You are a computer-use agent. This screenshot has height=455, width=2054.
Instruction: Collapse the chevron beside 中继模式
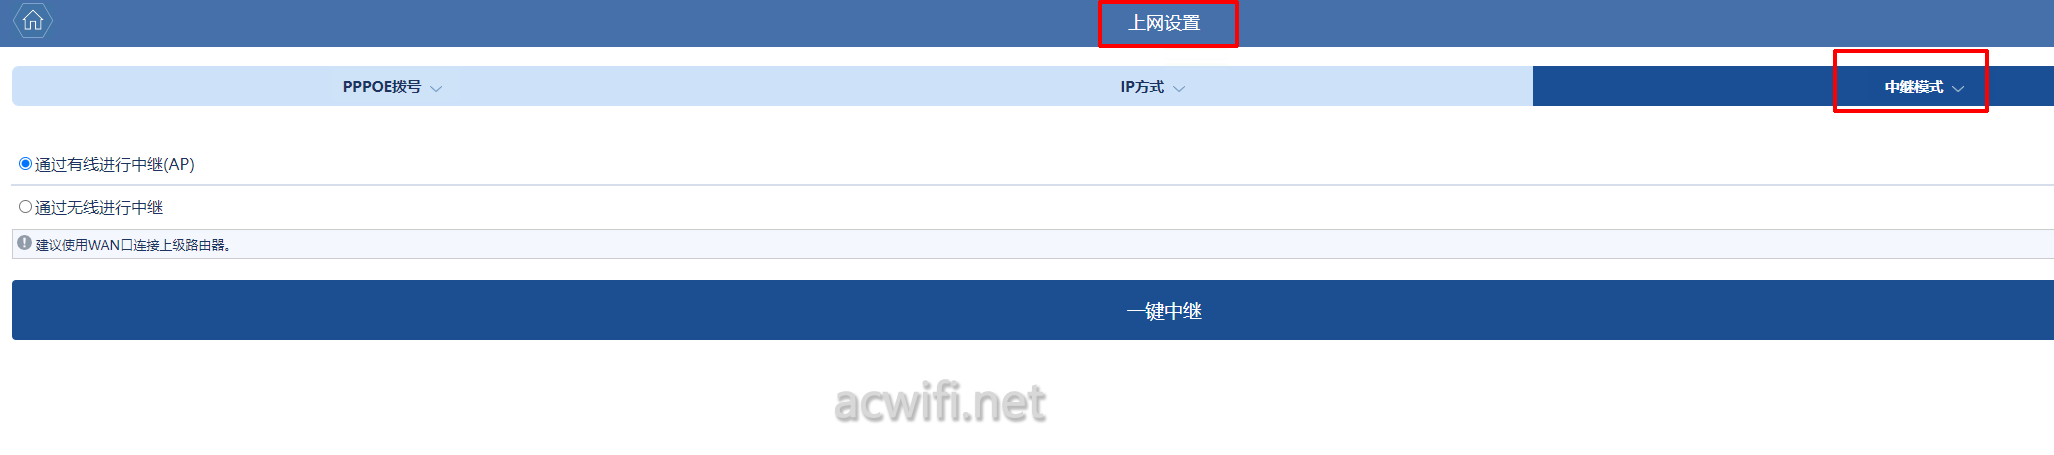(x=1958, y=89)
